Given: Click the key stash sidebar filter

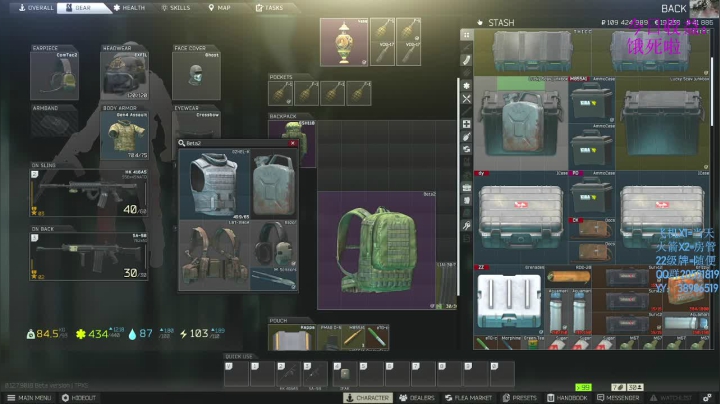Looking at the screenshot, I should 467,225.
